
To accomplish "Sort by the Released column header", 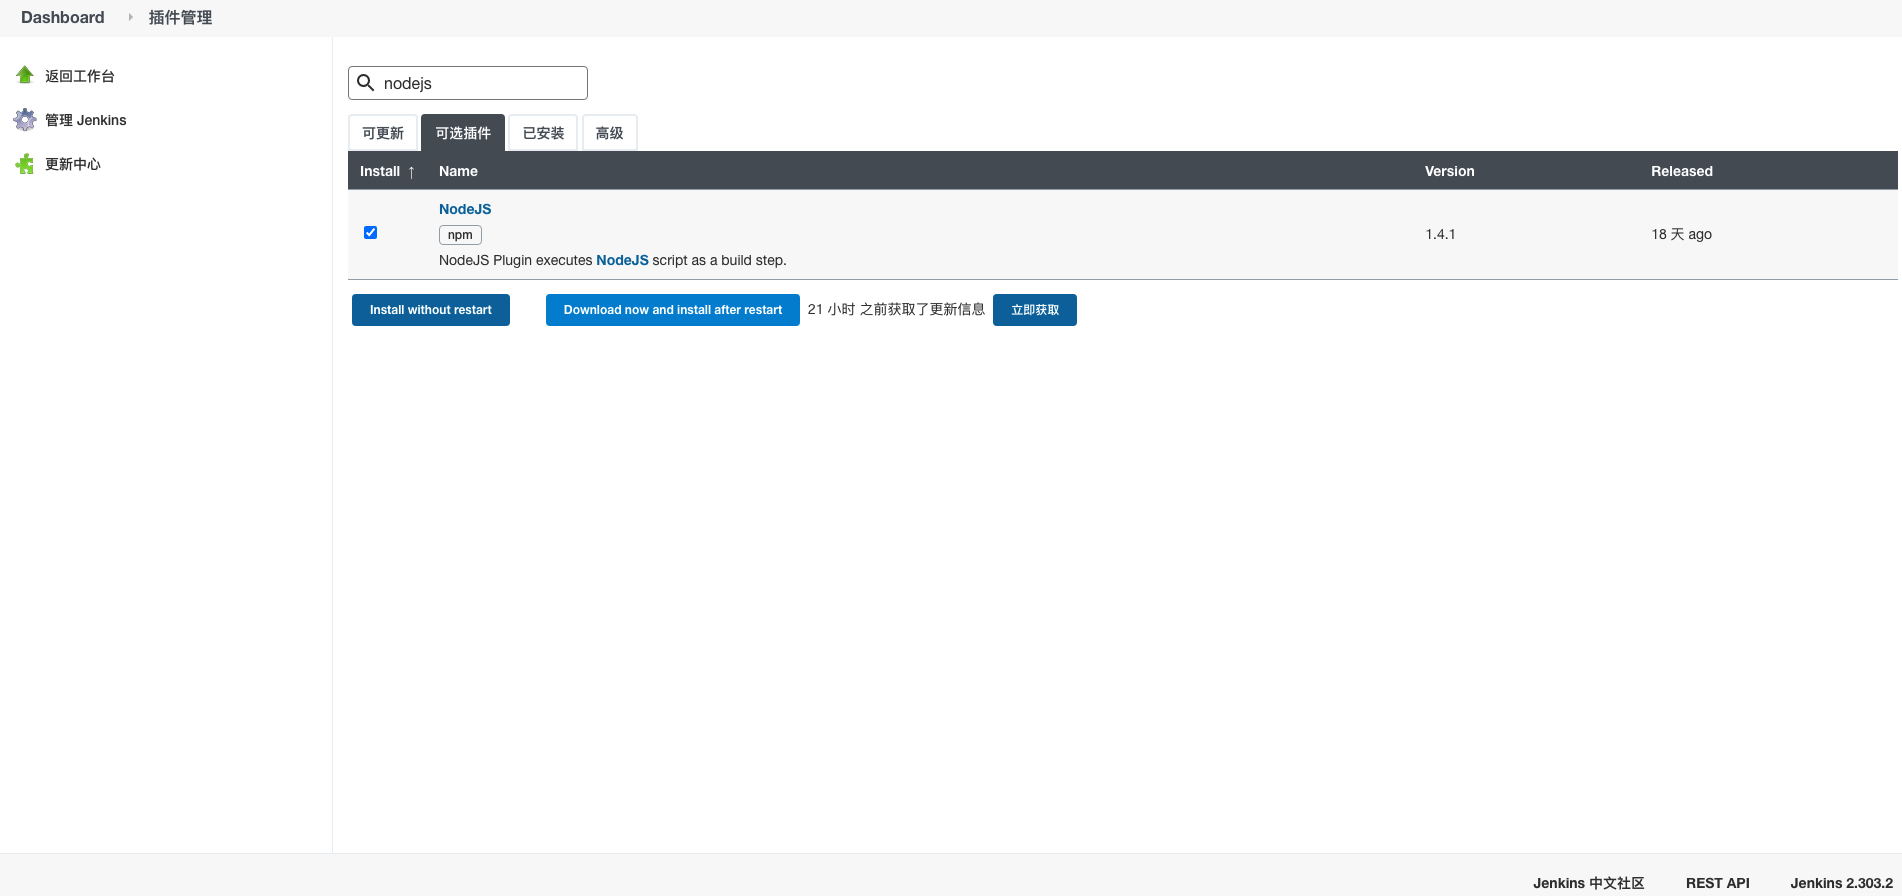I will pyautogui.click(x=1682, y=171).
